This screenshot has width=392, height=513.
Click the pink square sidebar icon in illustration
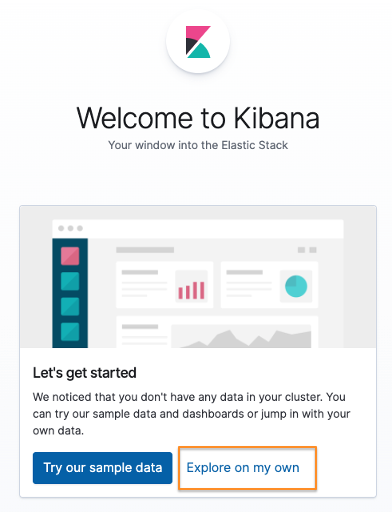(x=70, y=256)
